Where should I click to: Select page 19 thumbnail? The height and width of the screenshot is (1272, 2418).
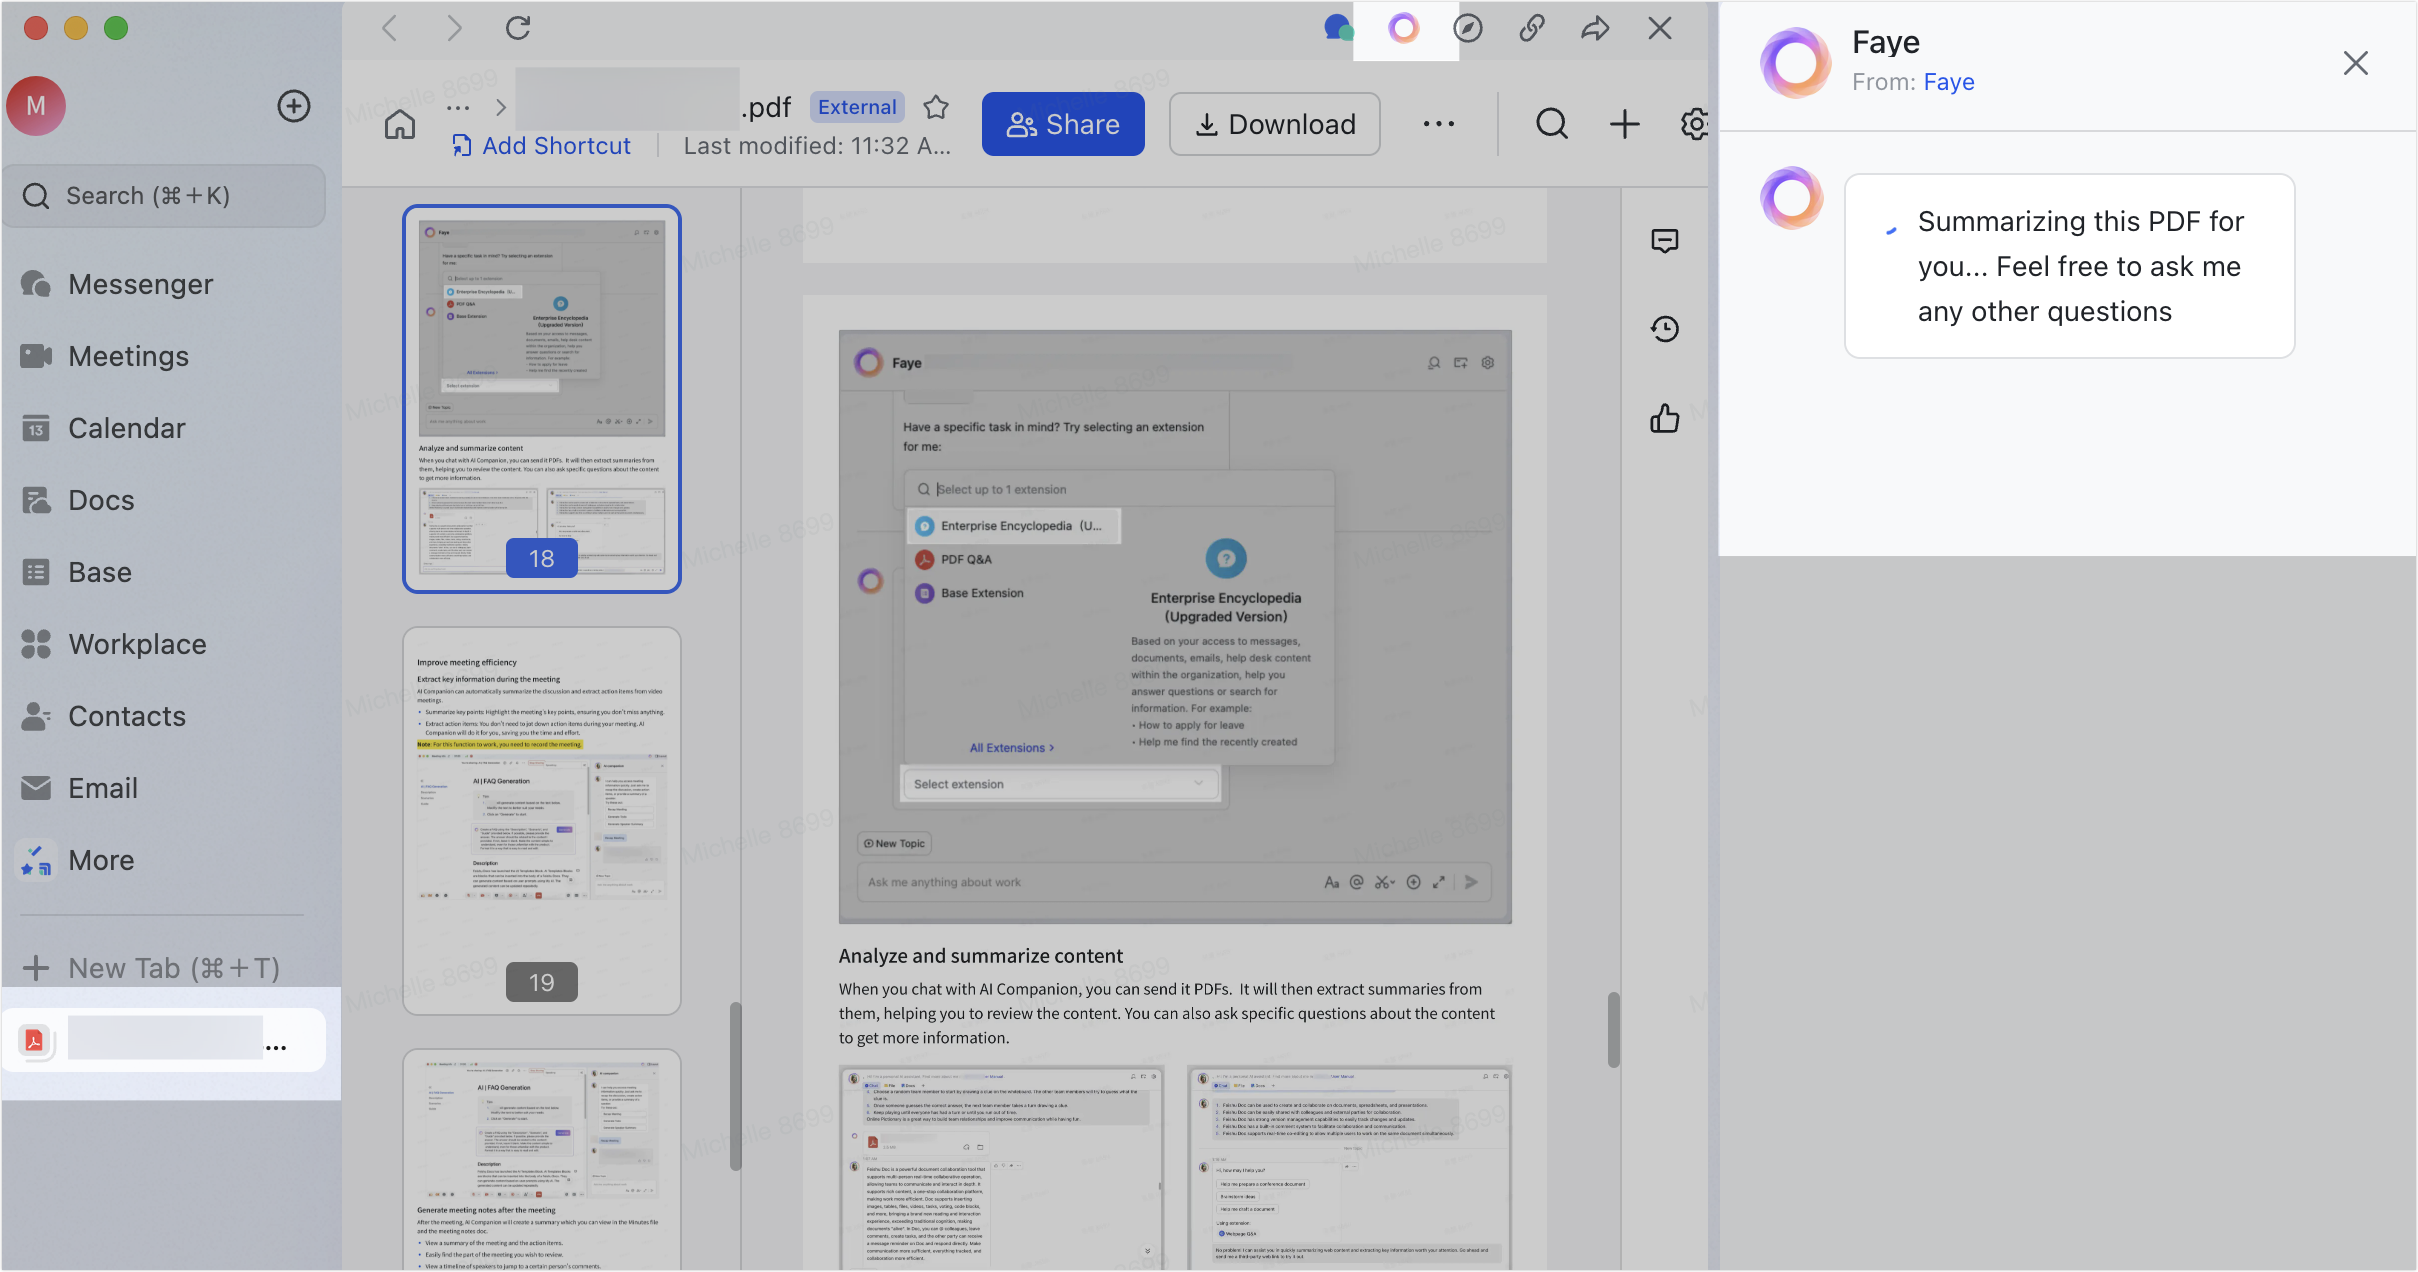542,820
